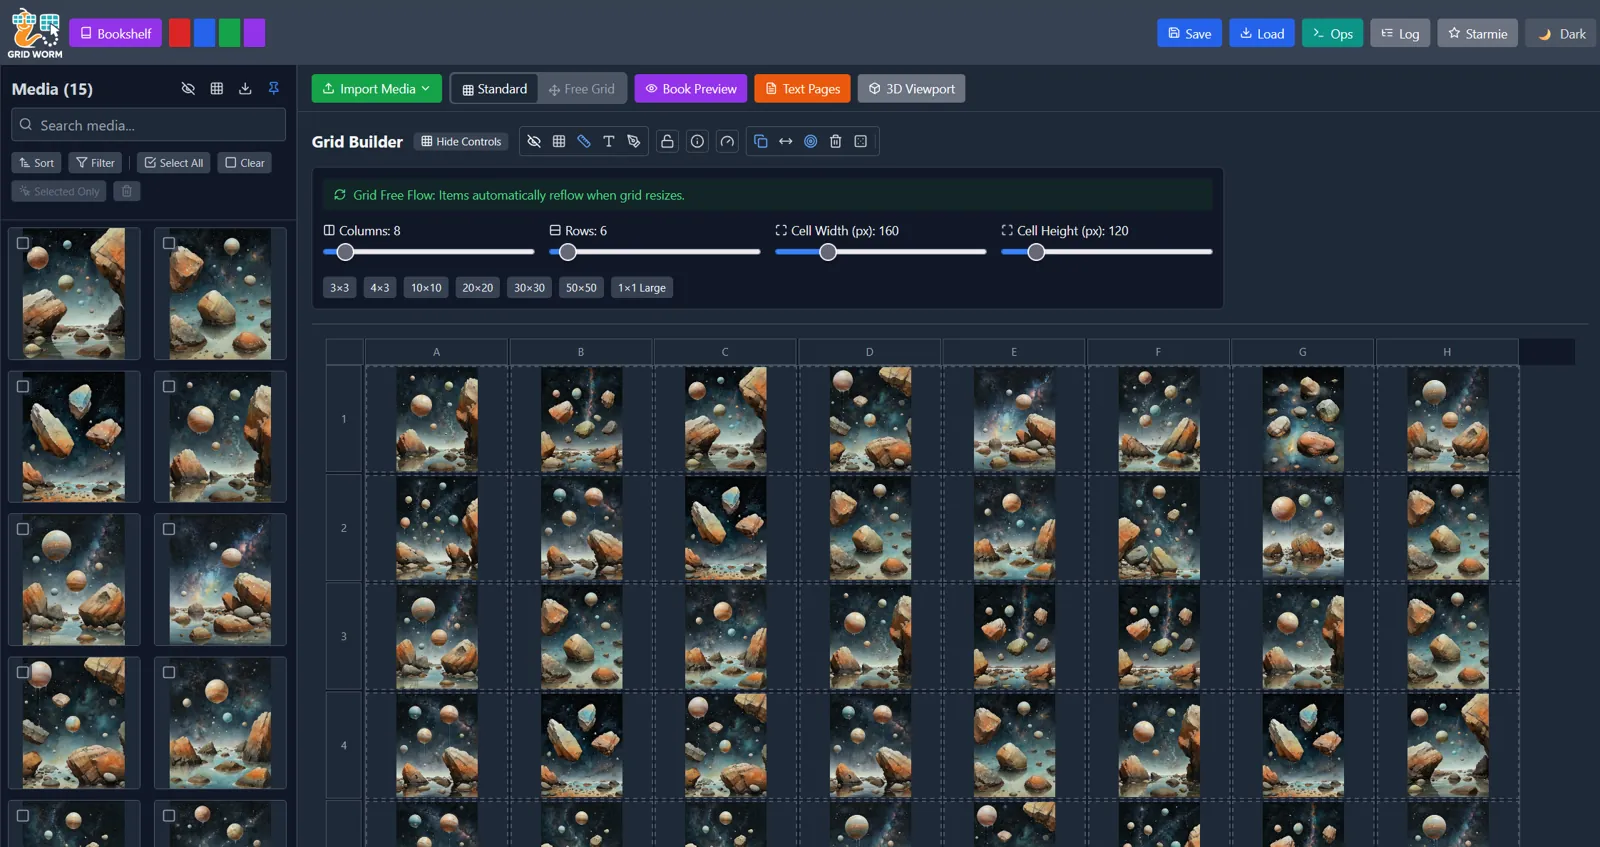Open the Bookshelf
The height and width of the screenshot is (847, 1600).
[x=116, y=33]
